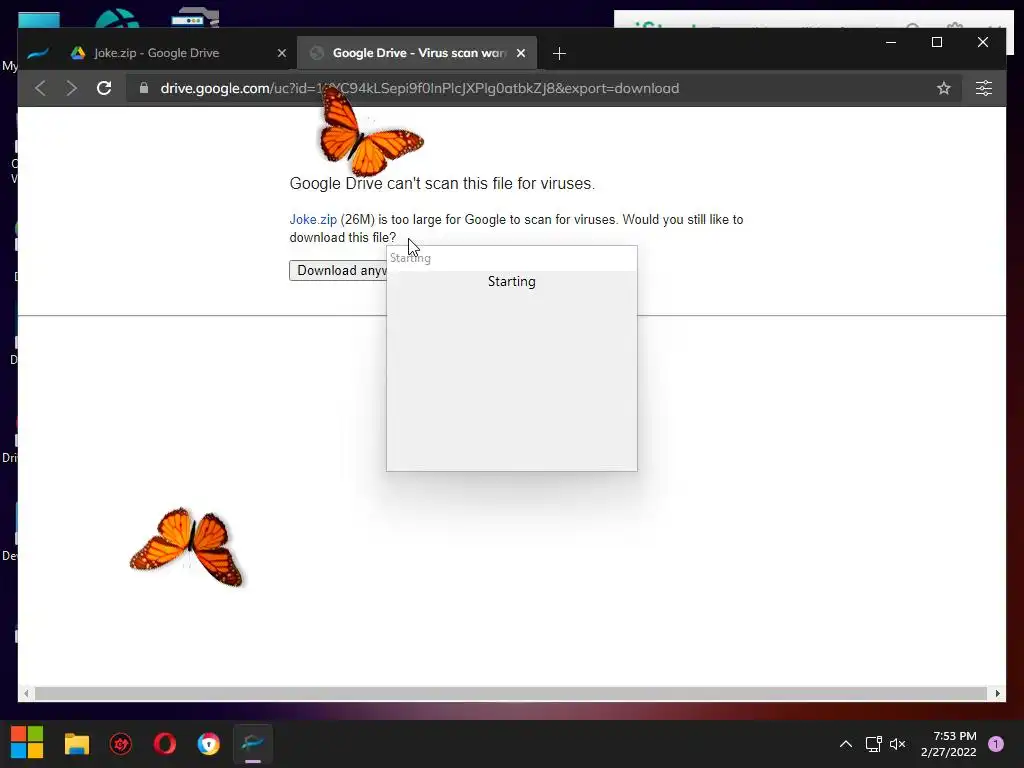Go forward to the next page
This screenshot has width=1024, height=768.
(71, 88)
